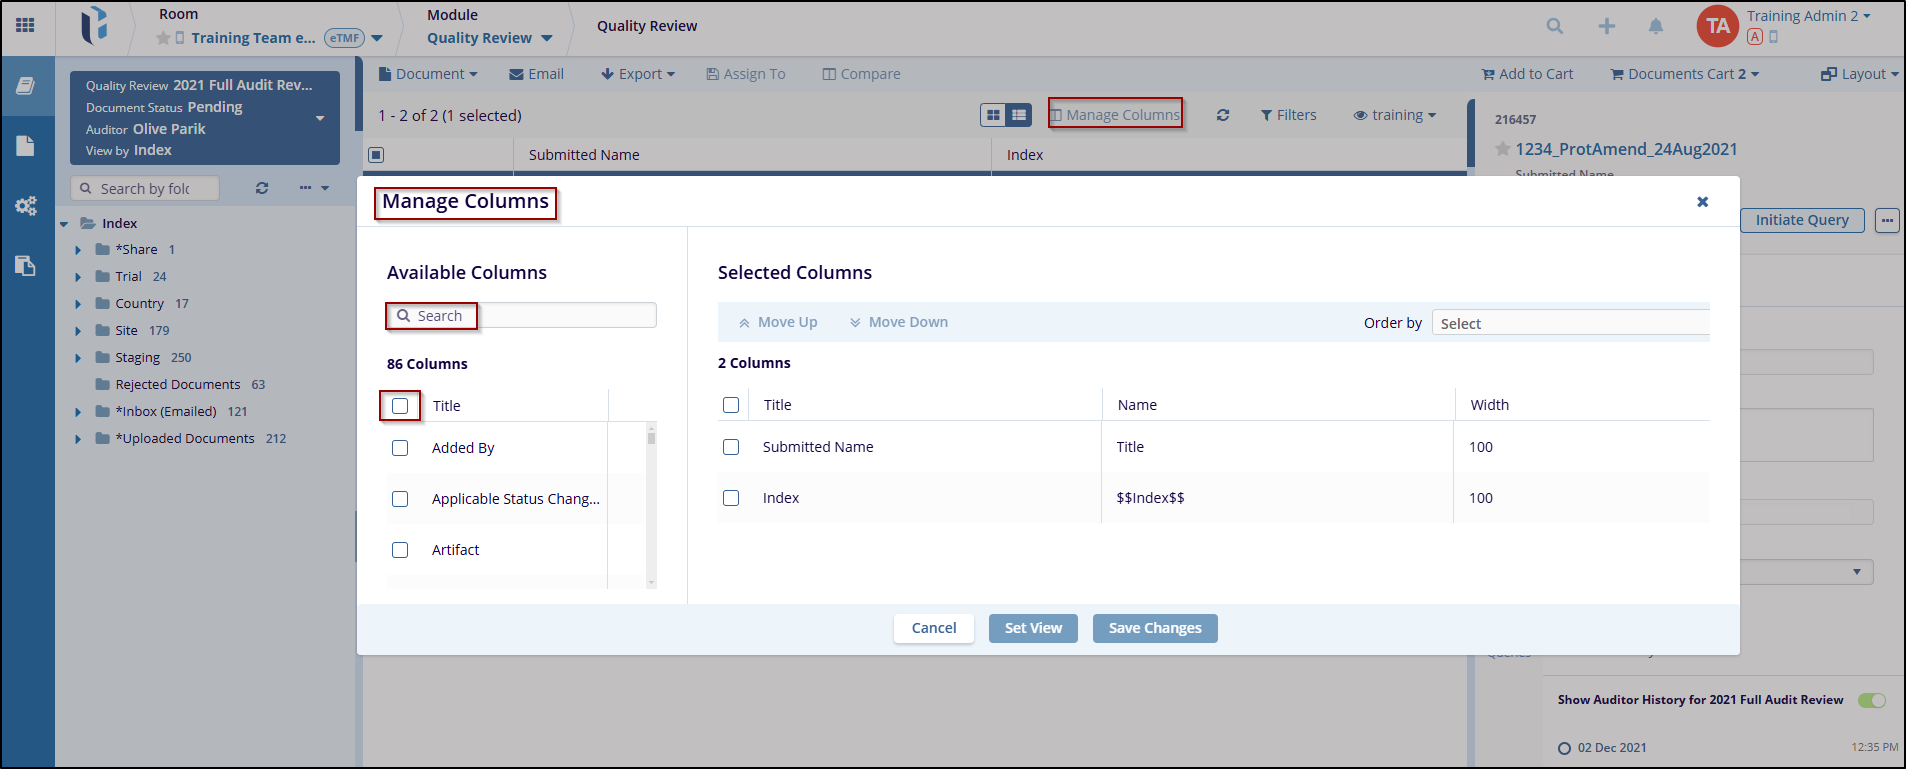
Task: Switch to tile grid view icon
Action: tap(993, 115)
